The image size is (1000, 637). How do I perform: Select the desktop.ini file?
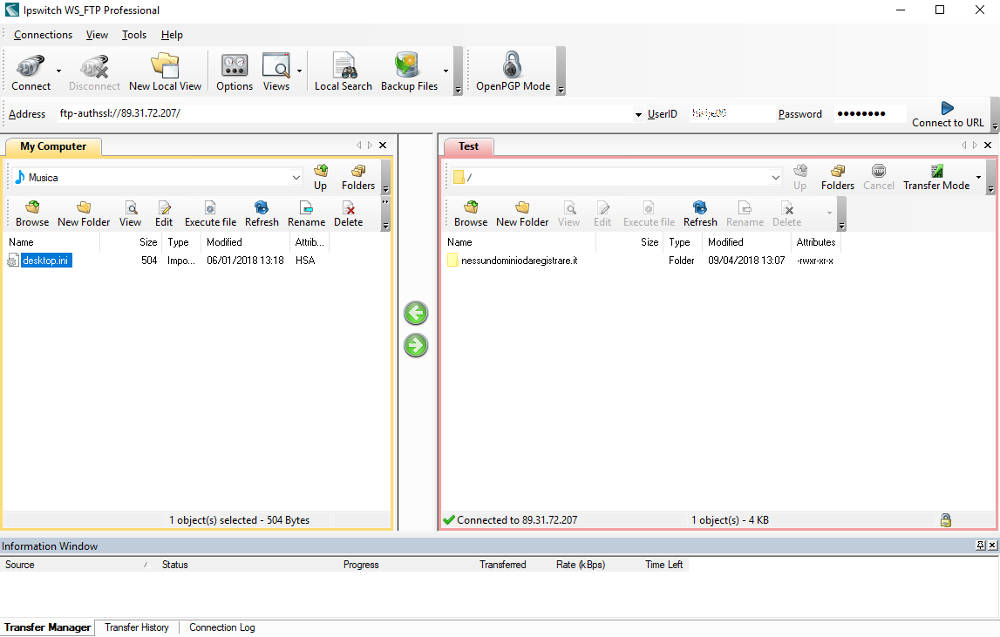point(46,260)
